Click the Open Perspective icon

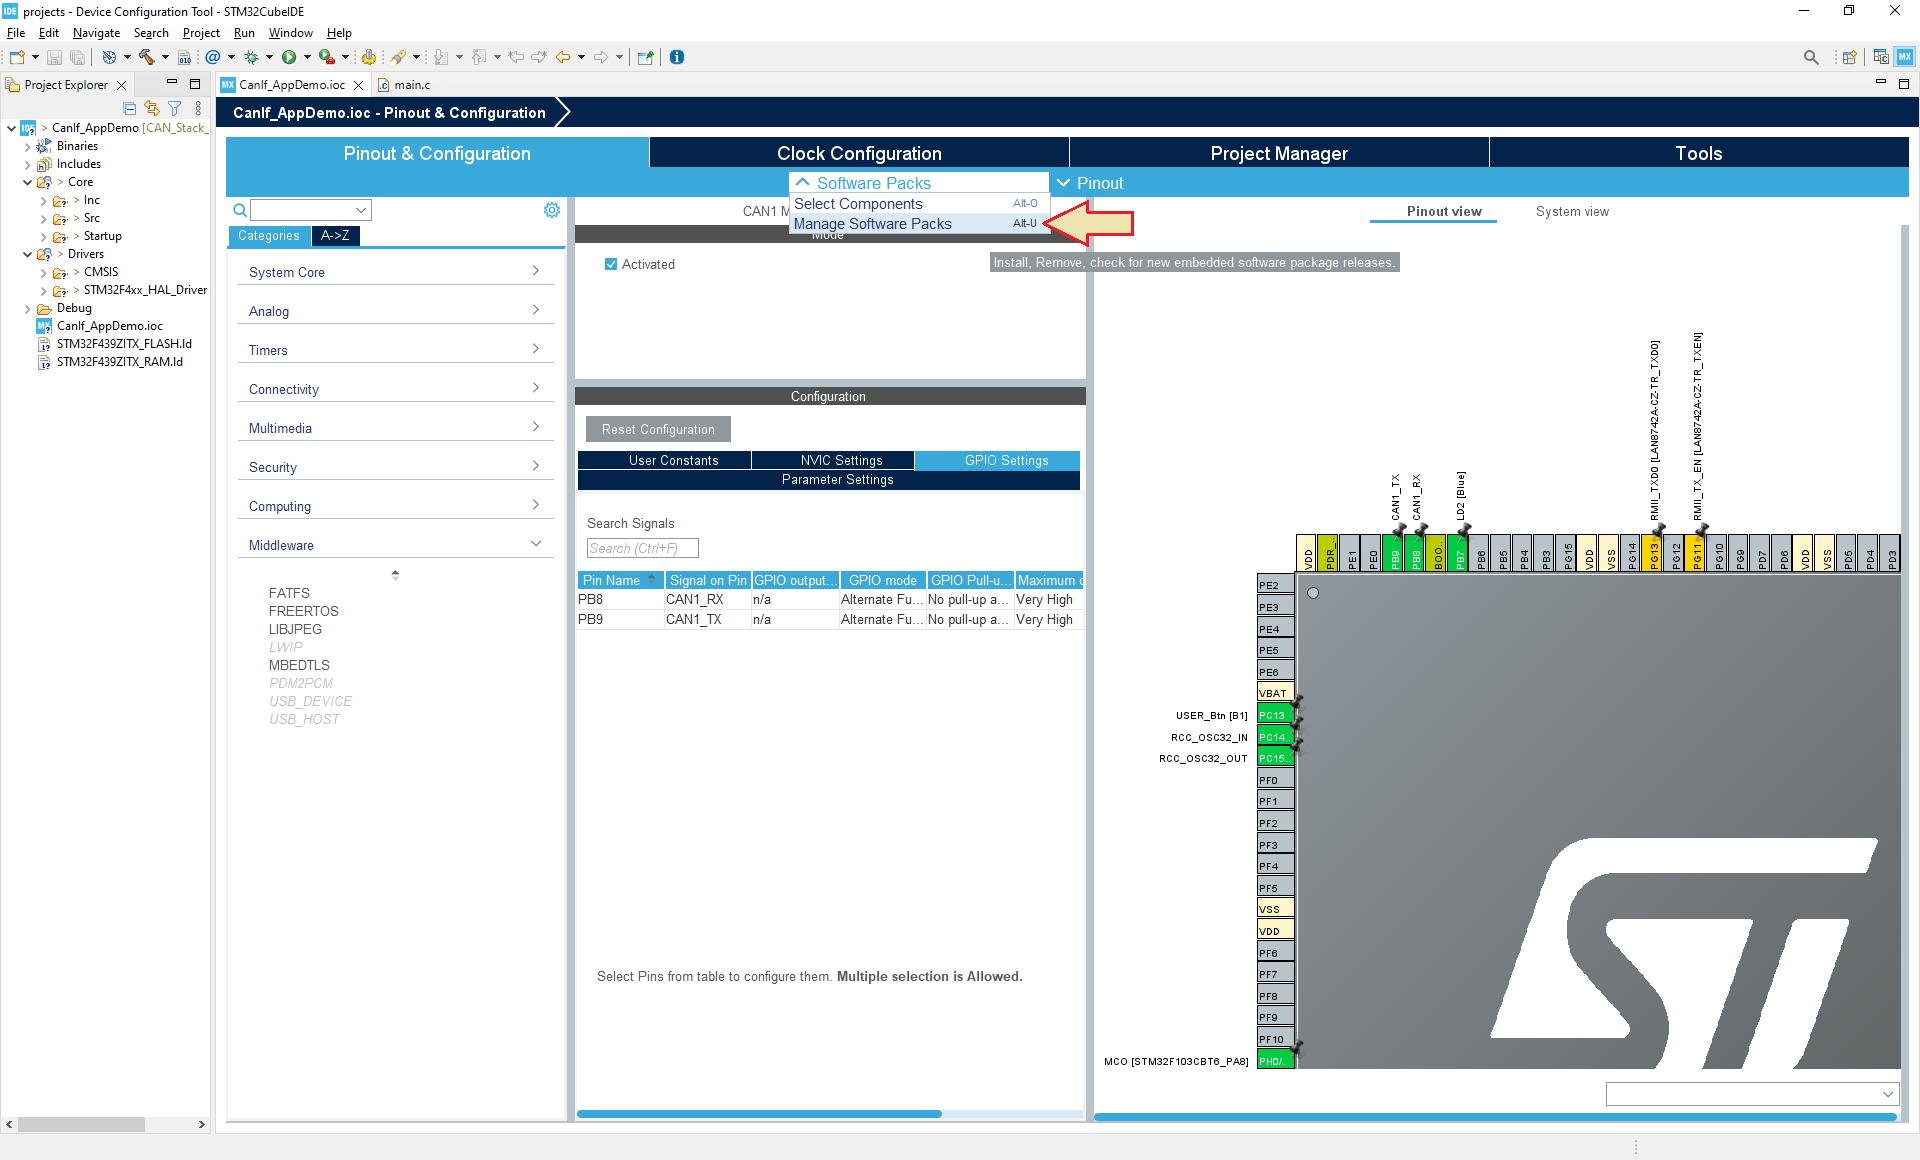pyautogui.click(x=1849, y=57)
